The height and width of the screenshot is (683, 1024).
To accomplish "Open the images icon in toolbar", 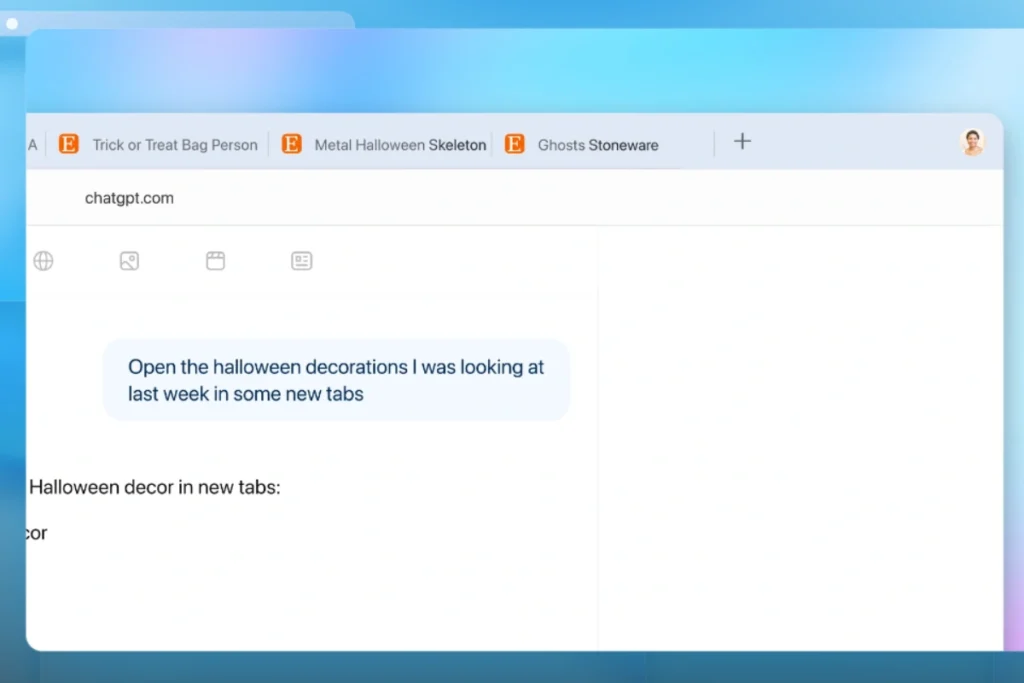I will 129,261.
